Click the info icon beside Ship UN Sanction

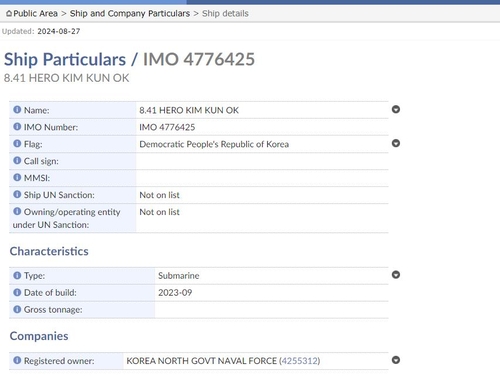[17, 194]
